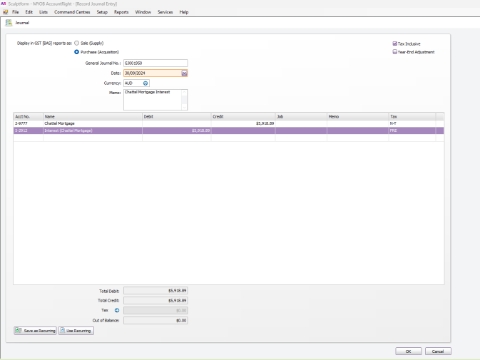Select the Interest (Chattel Mortgage) row name cell

(x=93, y=131)
